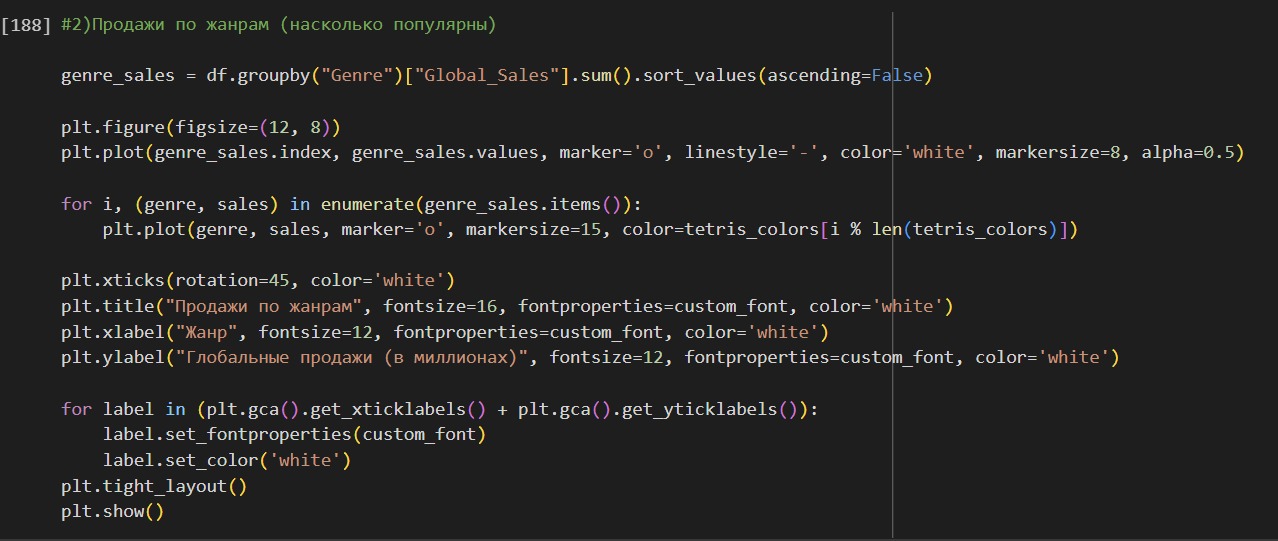Click the plt.ylabel line
This screenshot has height=541, width=1278.
[x=590, y=357]
